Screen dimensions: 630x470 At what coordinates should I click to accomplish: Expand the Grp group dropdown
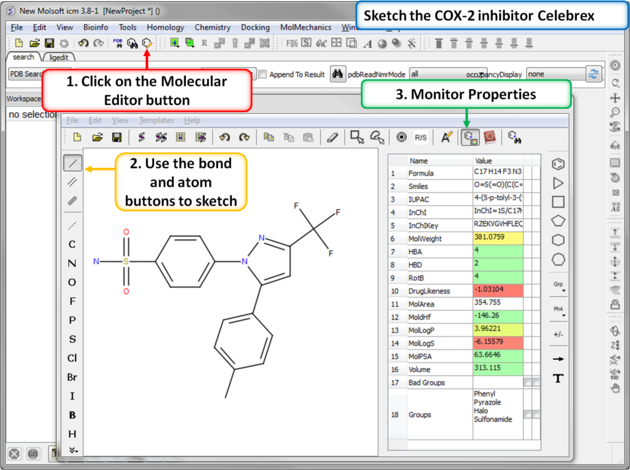(558, 286)
